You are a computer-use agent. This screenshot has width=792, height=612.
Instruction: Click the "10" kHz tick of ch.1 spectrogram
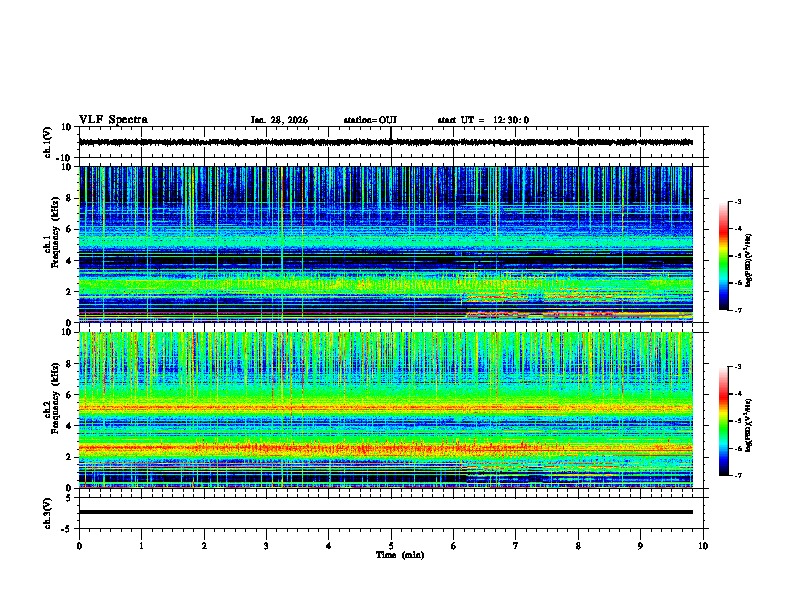(67, 168)
